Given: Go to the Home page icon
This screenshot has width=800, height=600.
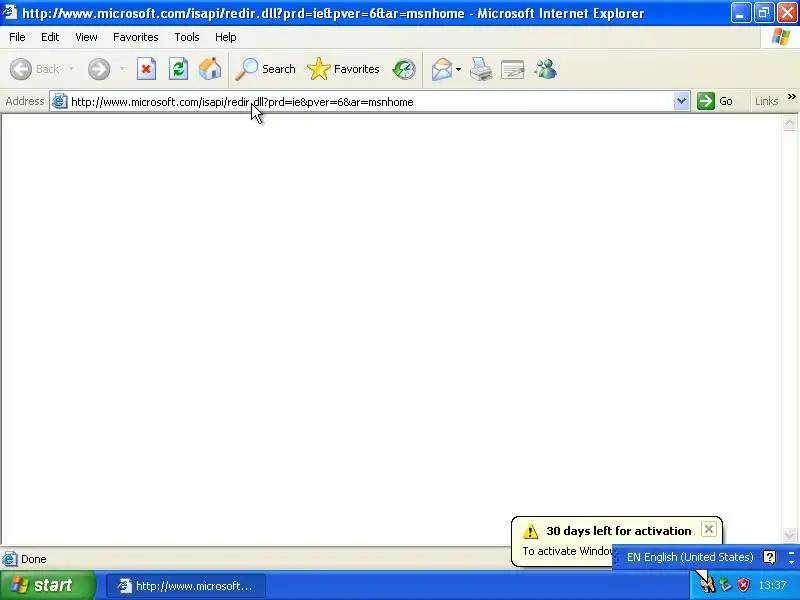Looking at the screenshot, I should [210, 69].
